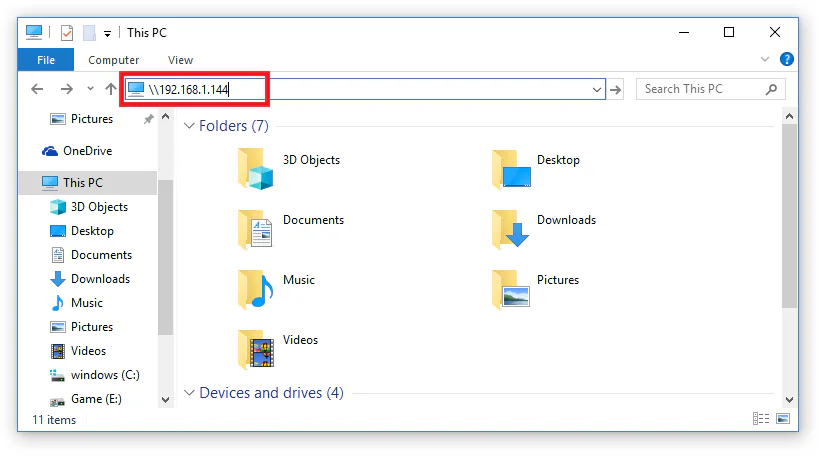Select Videos in navigation pane
Viewport: 828px width, 476px height.
[x=78, y=351]
